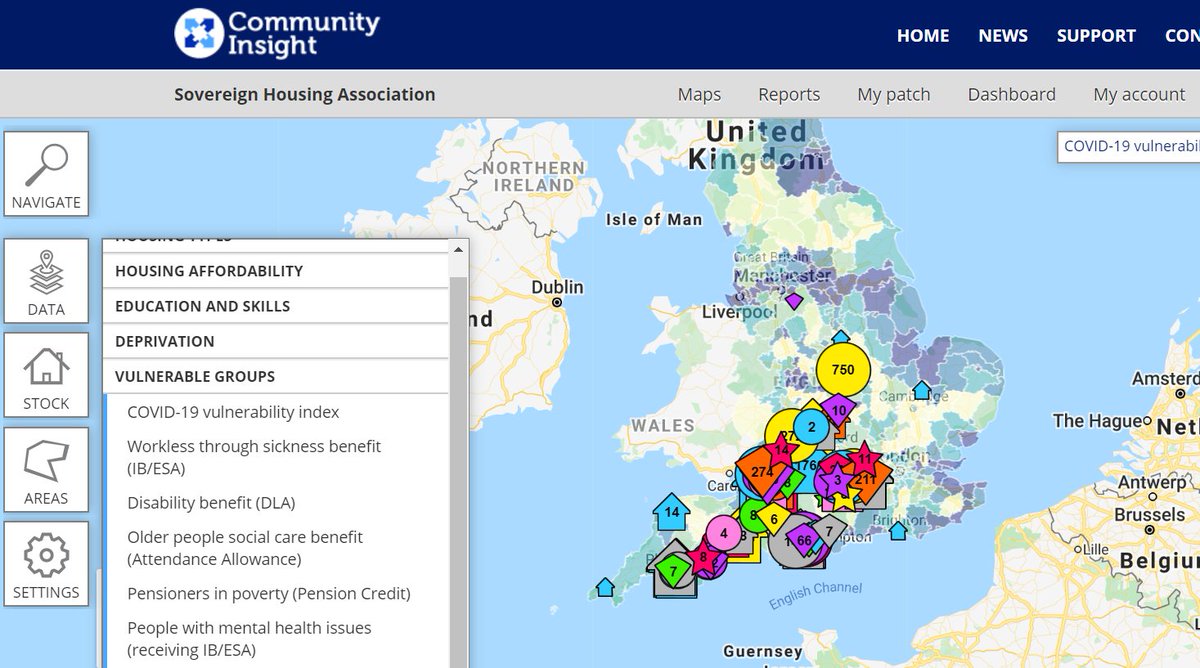Open the Dashboard menu item
This screenshot has height=668, width=1200.
pos(1011,93)
